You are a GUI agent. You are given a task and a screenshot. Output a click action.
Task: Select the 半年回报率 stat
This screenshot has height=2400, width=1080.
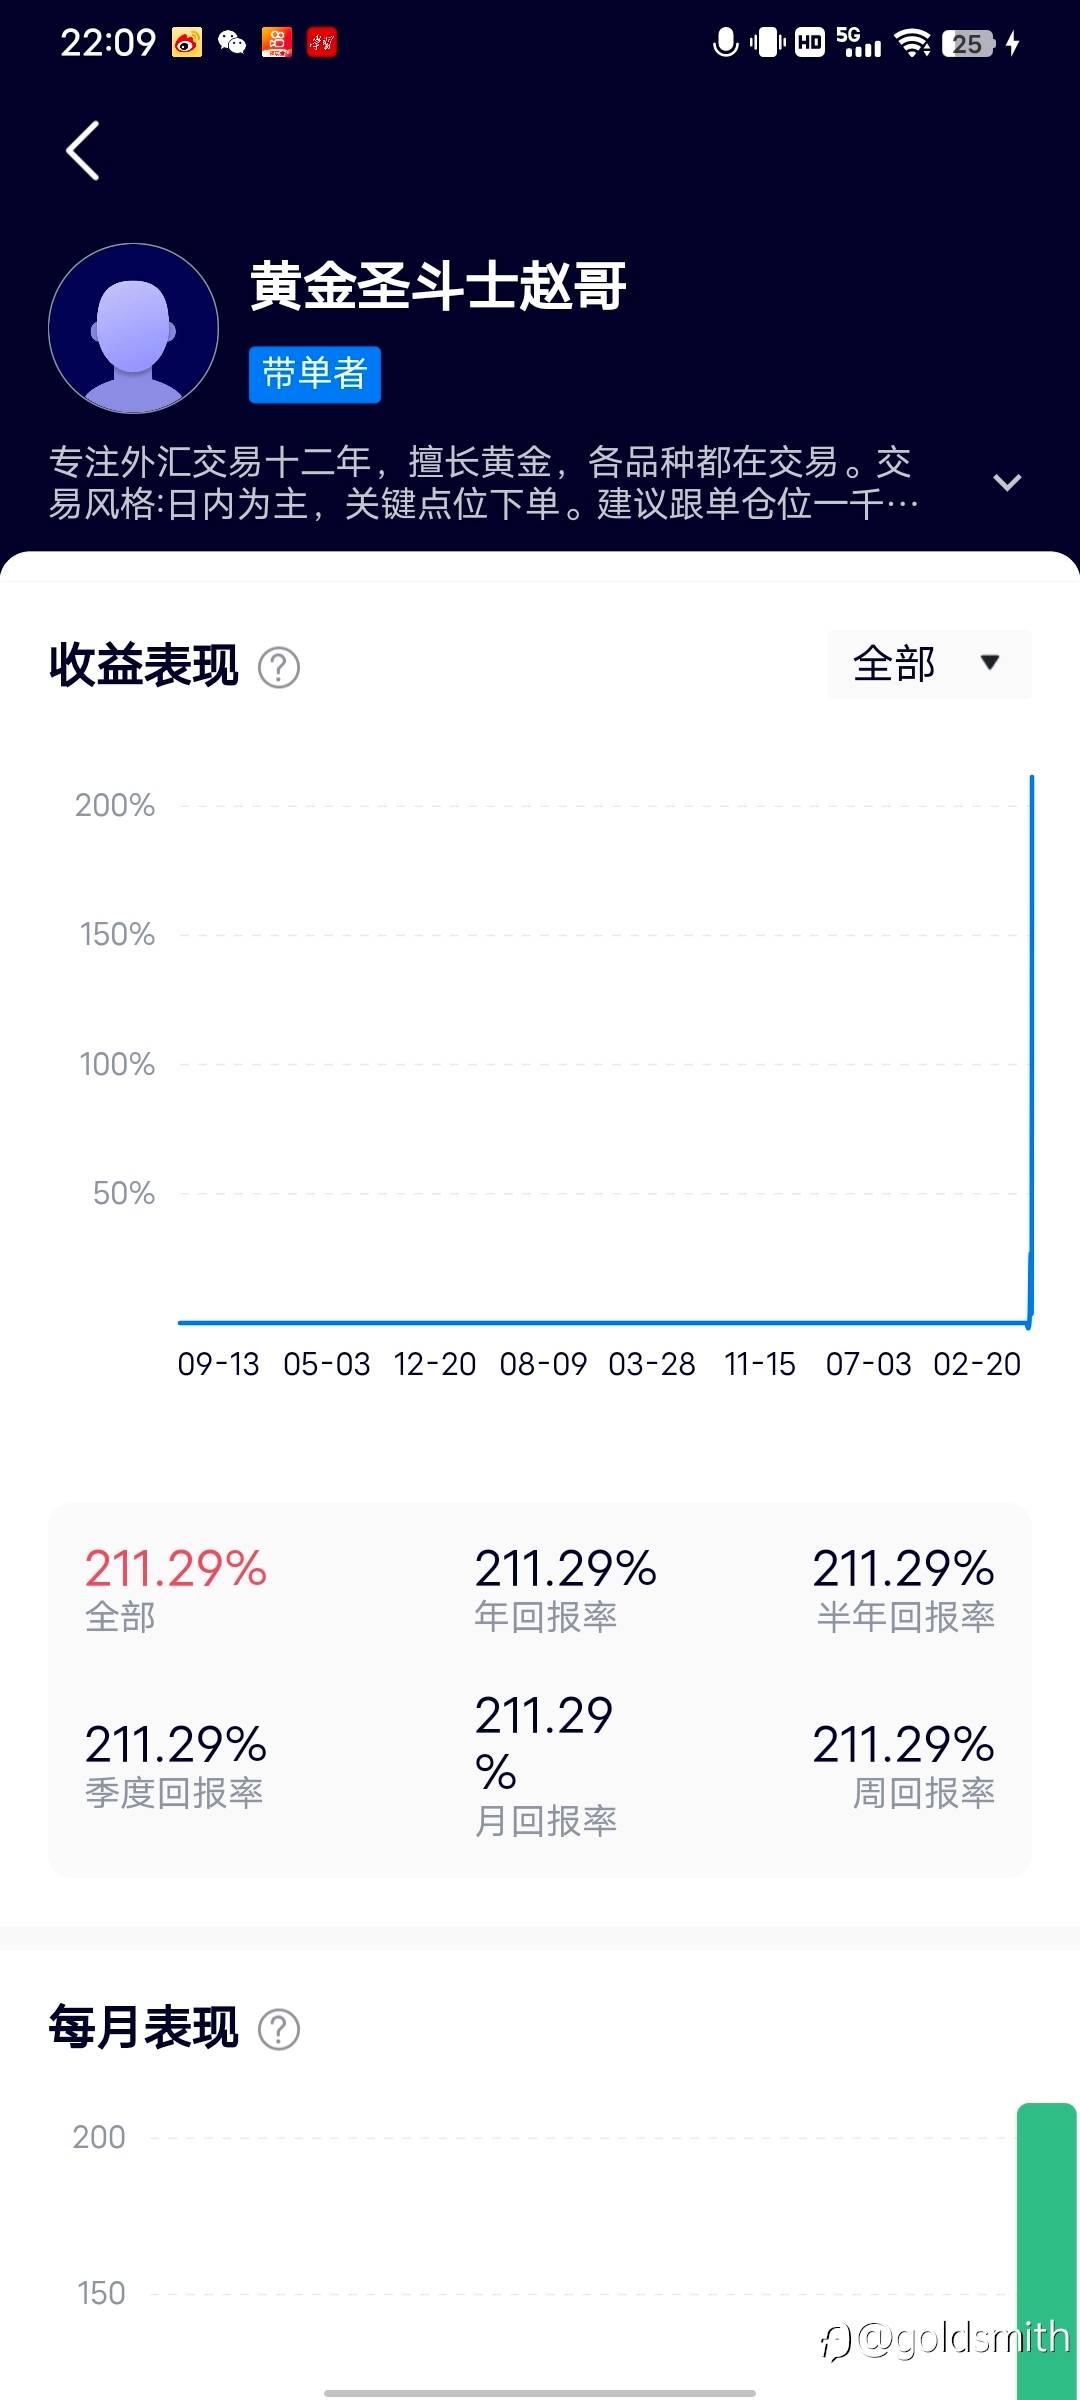point(903,1588)
